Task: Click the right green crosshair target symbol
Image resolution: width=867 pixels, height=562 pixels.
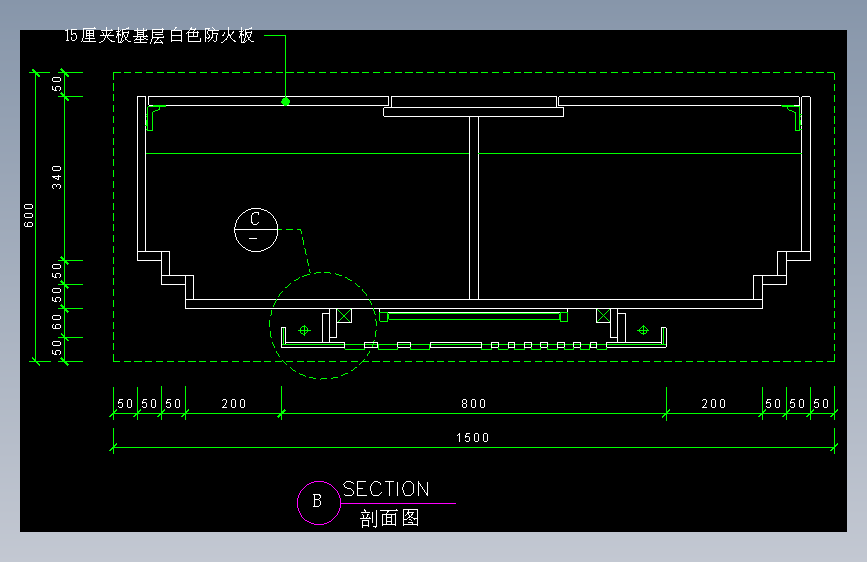Action: 643,330
